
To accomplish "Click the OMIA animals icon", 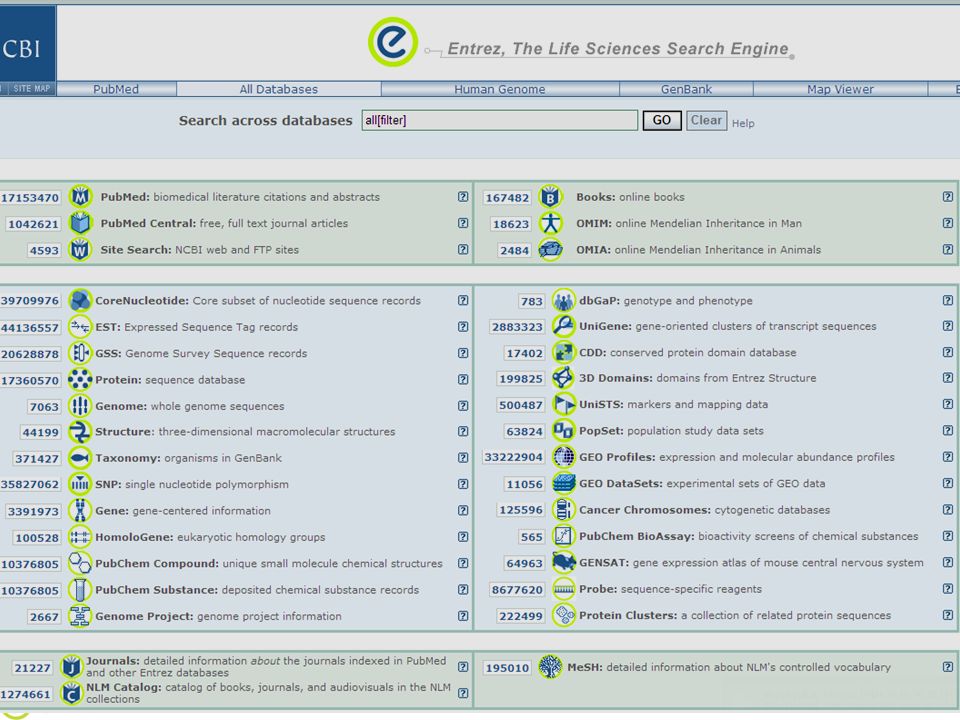I will point(550,250).
